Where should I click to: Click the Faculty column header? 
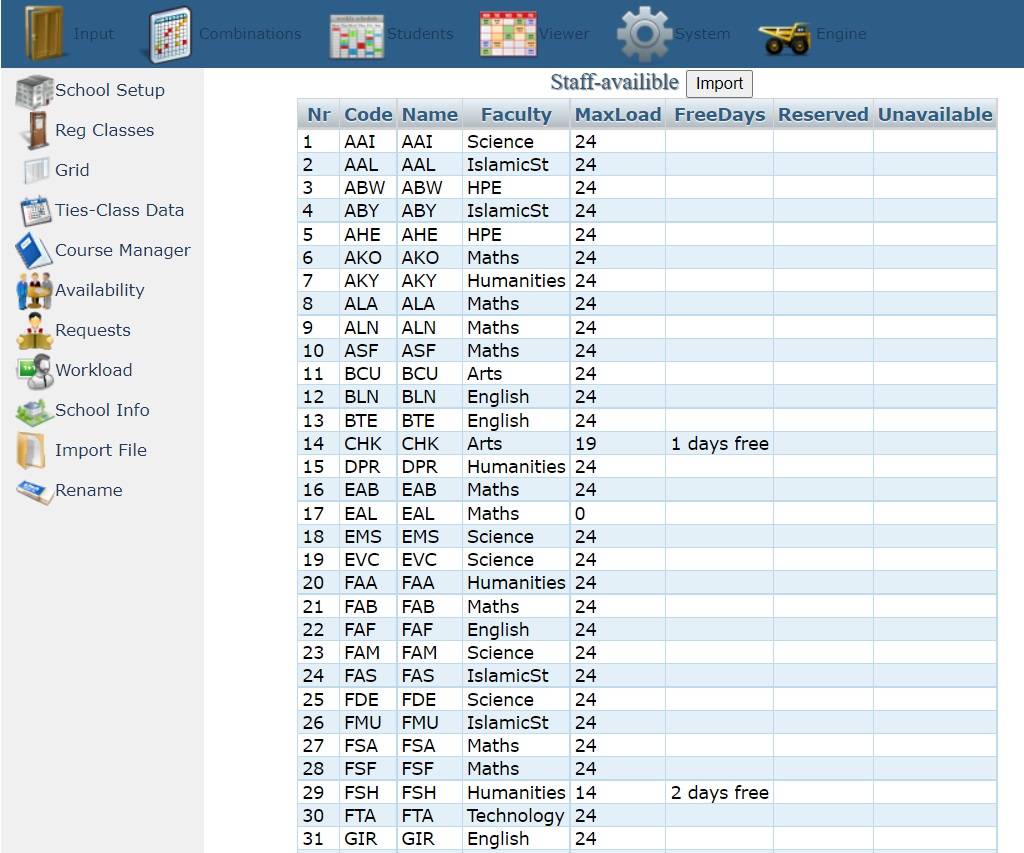coord(516,115)
